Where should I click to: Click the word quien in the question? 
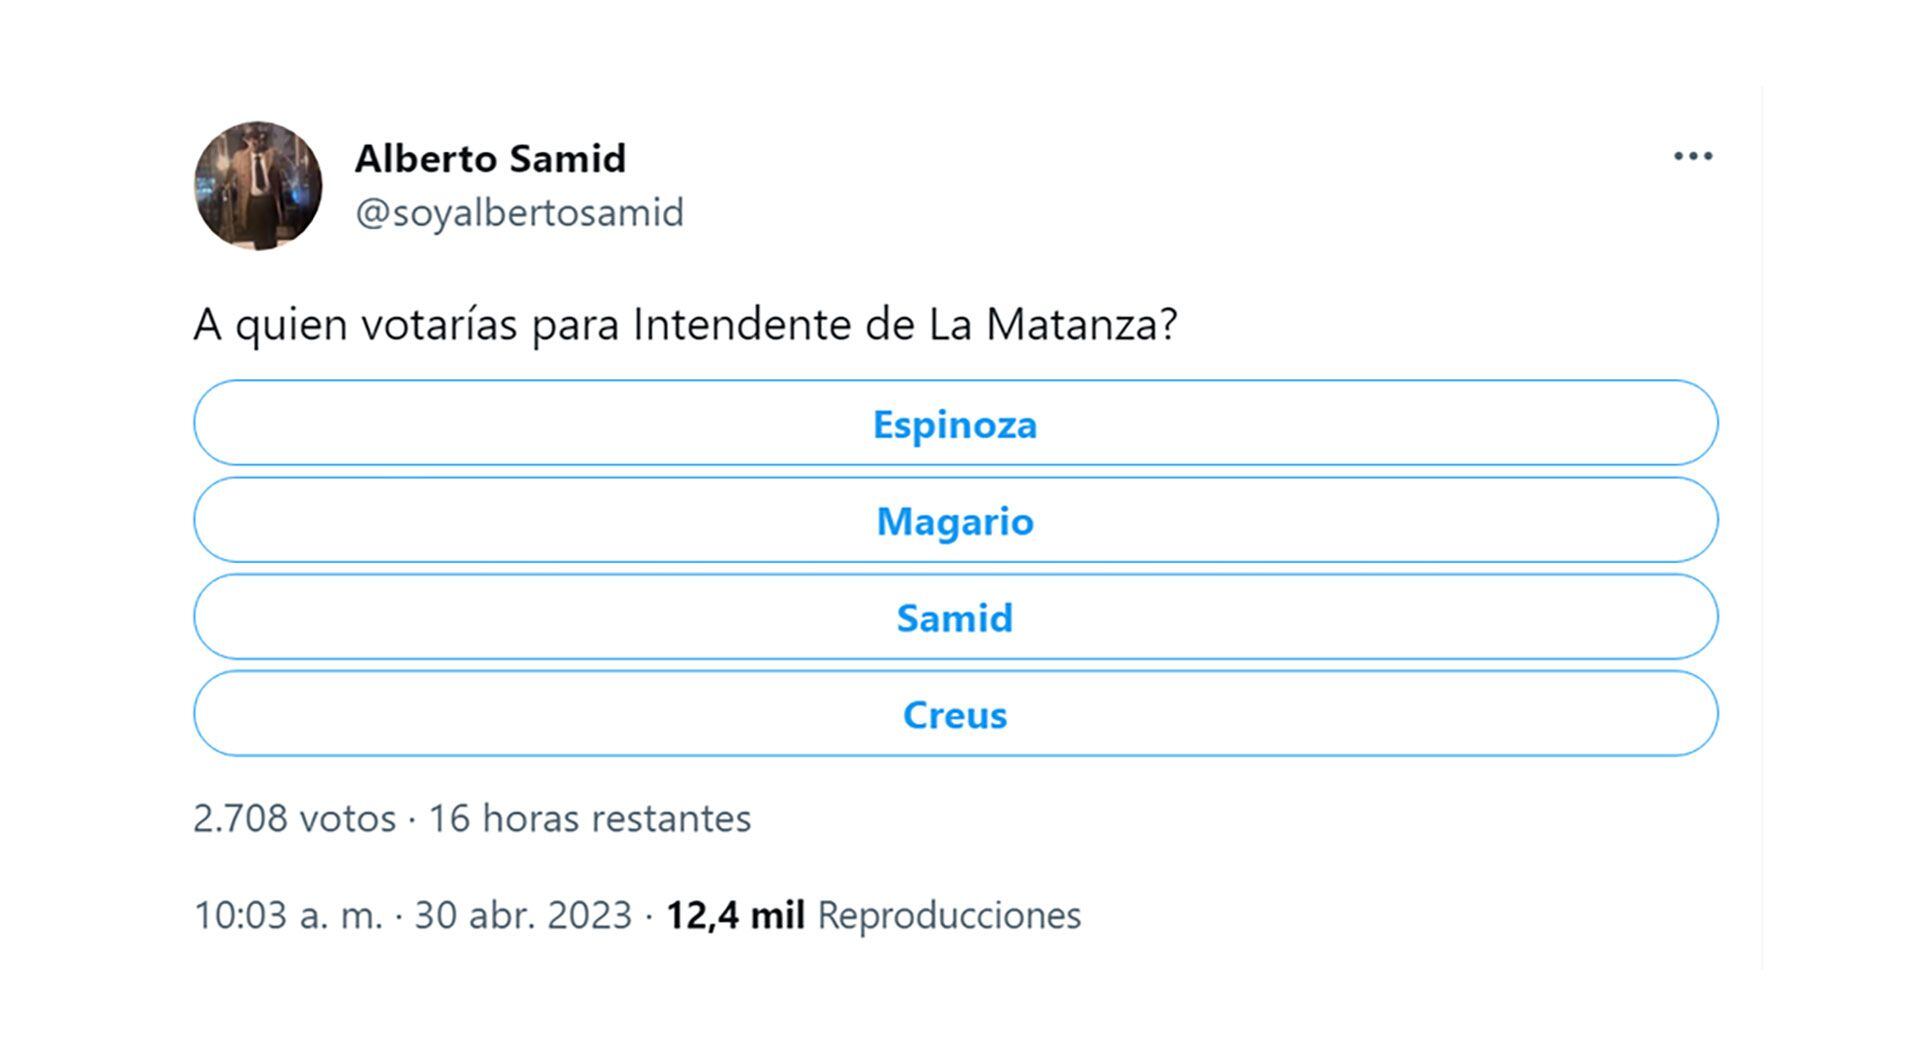click(291, 326)
